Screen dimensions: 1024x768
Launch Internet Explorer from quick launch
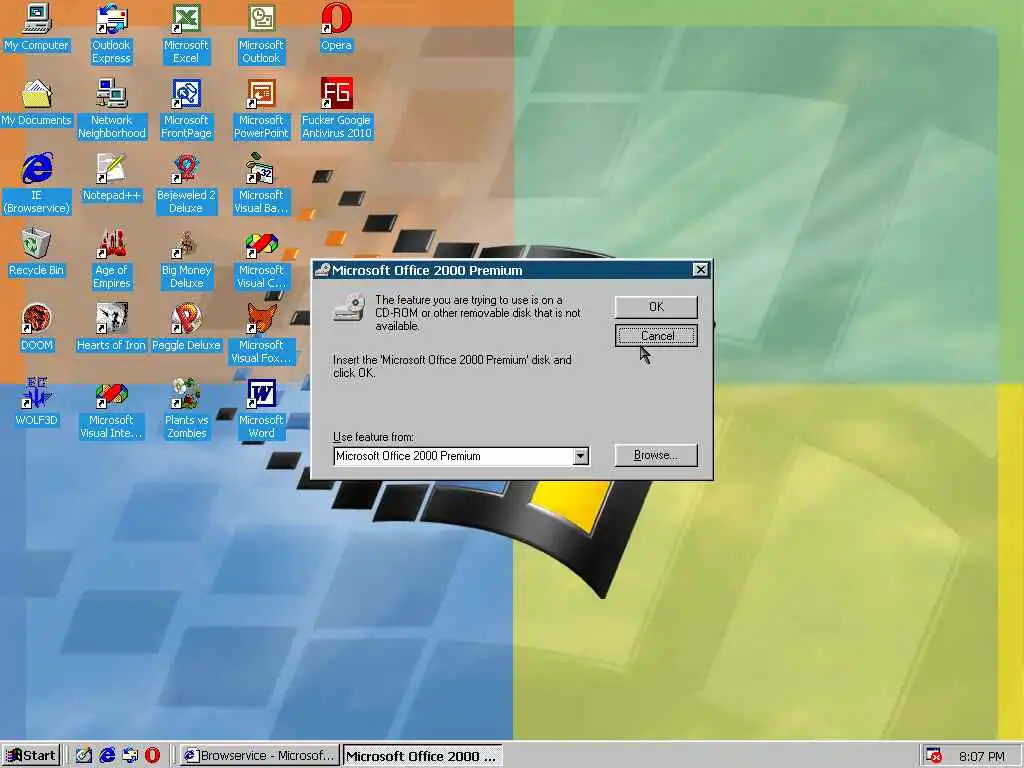(x=106, y=756)
